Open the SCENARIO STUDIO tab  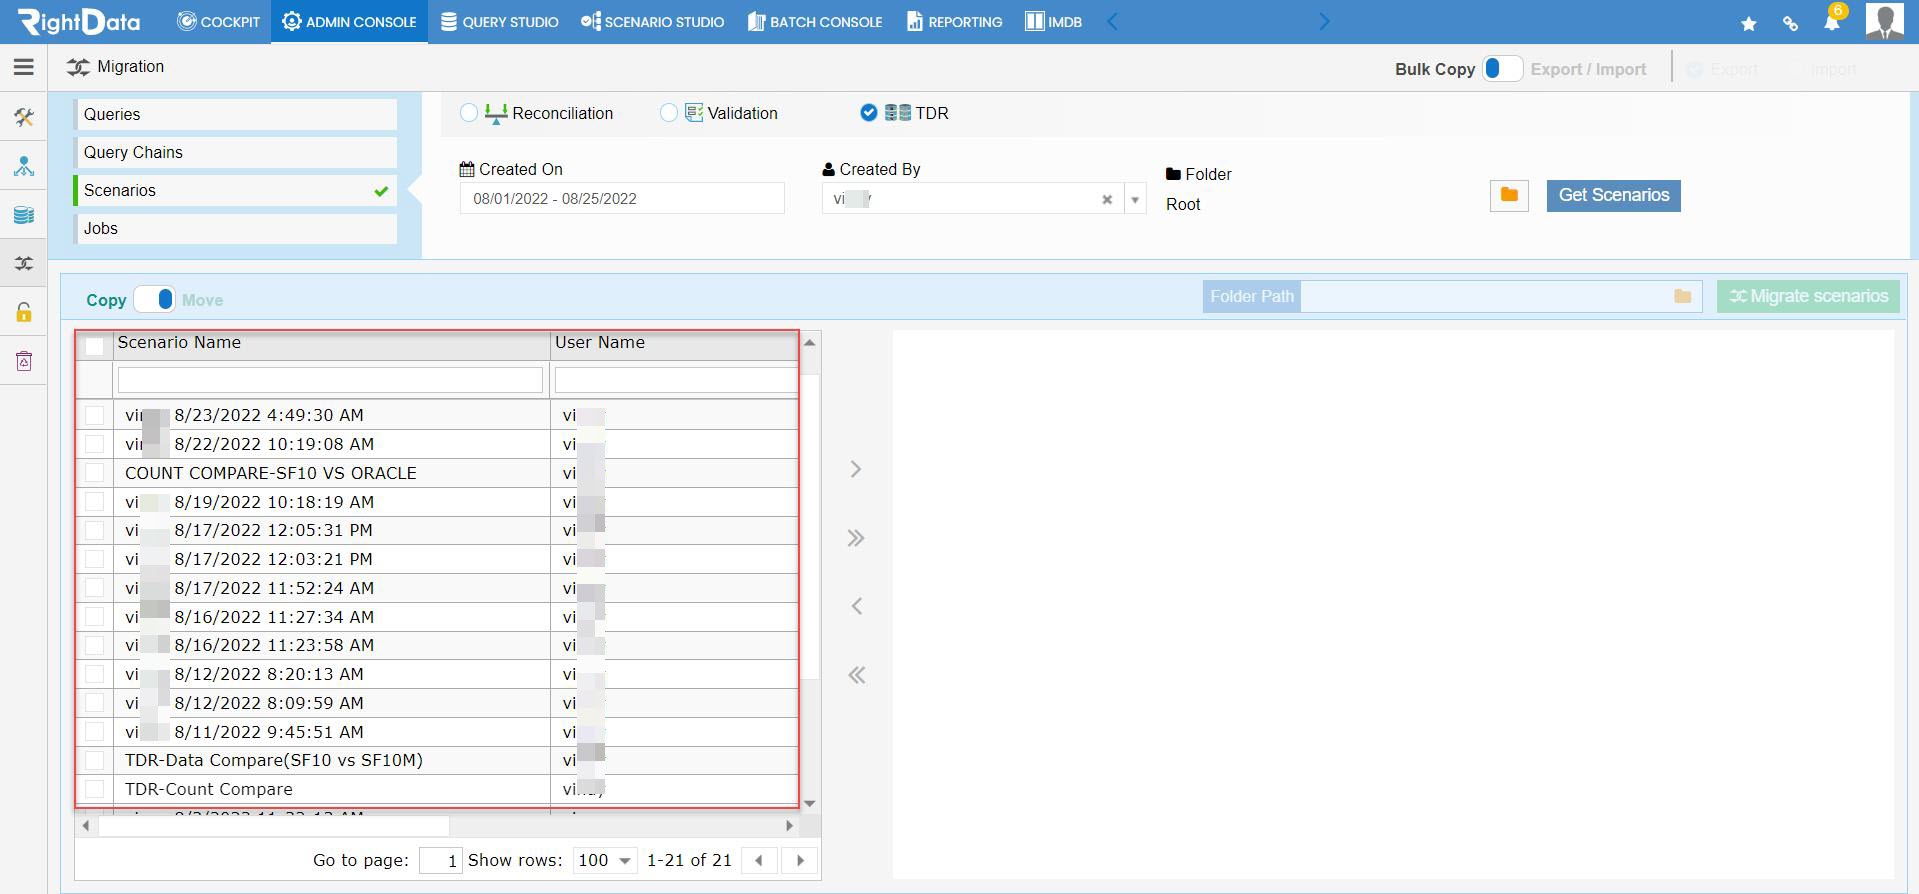pyautogui.click(x=652, y=22)
